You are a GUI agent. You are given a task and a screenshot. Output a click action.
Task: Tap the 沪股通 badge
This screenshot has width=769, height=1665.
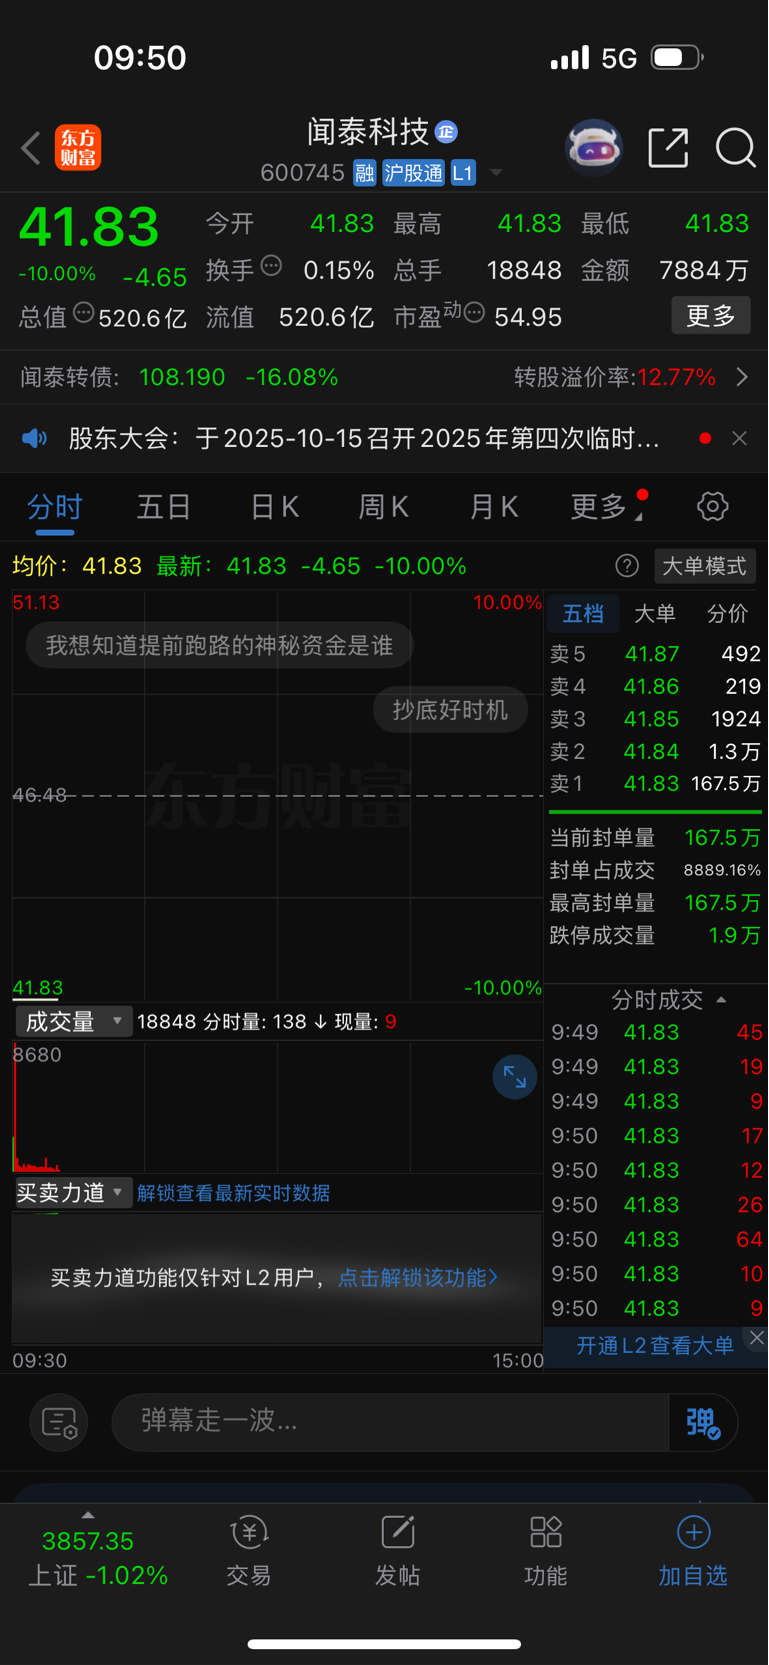coord(413,173)
